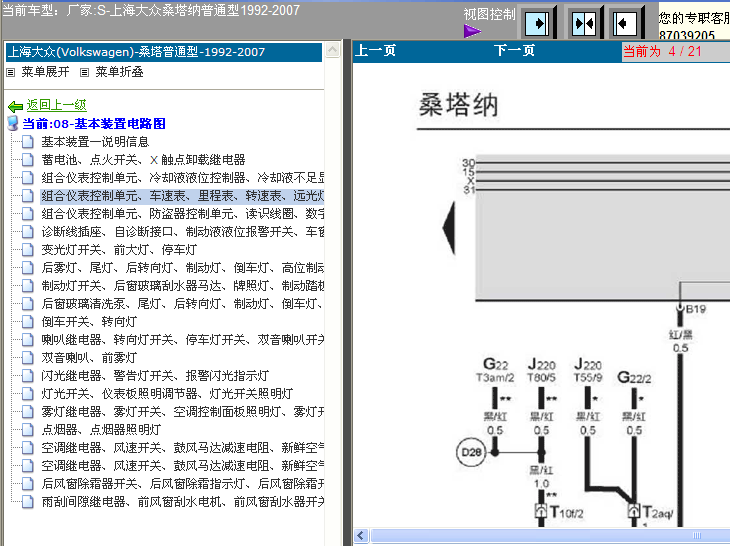The image size is (730, 546).
Task: Select current node 当前:08-基本装置电路图
Action: pyautogui.click(x=94, y=124)
